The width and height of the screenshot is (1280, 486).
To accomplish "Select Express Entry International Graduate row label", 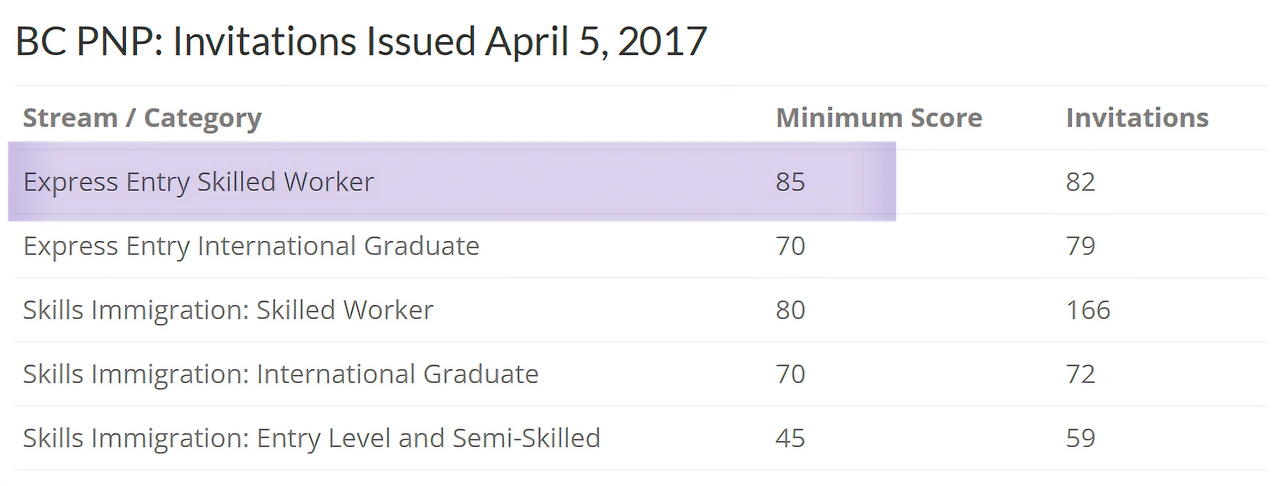I will pos(251,246).
